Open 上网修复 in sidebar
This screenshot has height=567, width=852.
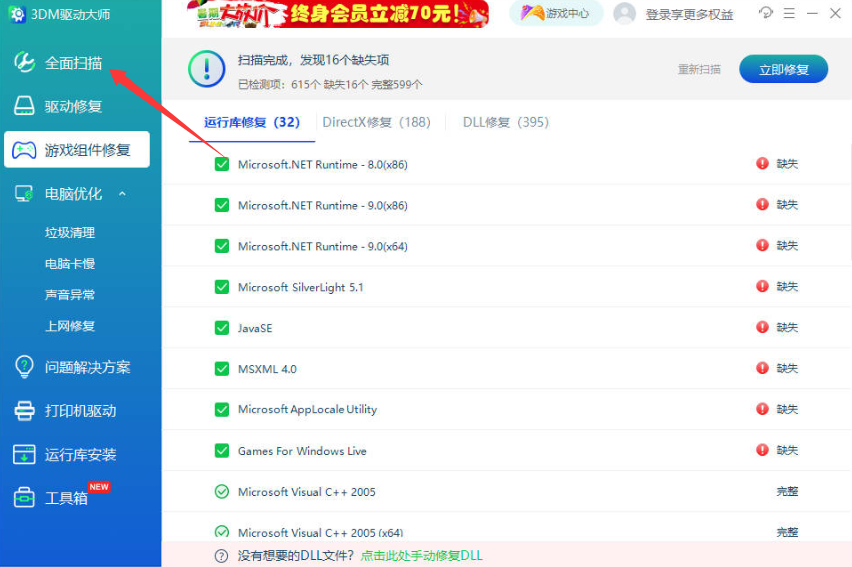coord(70,326)
